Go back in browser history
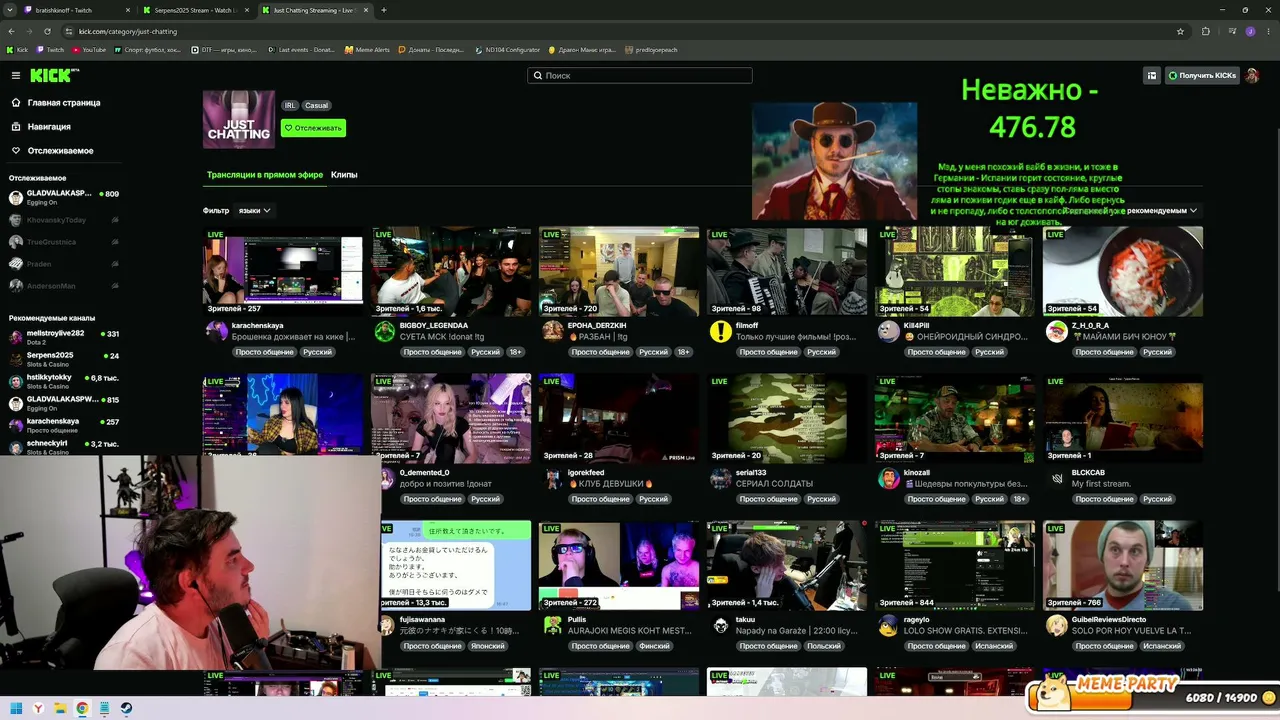The image size is (1280, 720). point(11,31)
